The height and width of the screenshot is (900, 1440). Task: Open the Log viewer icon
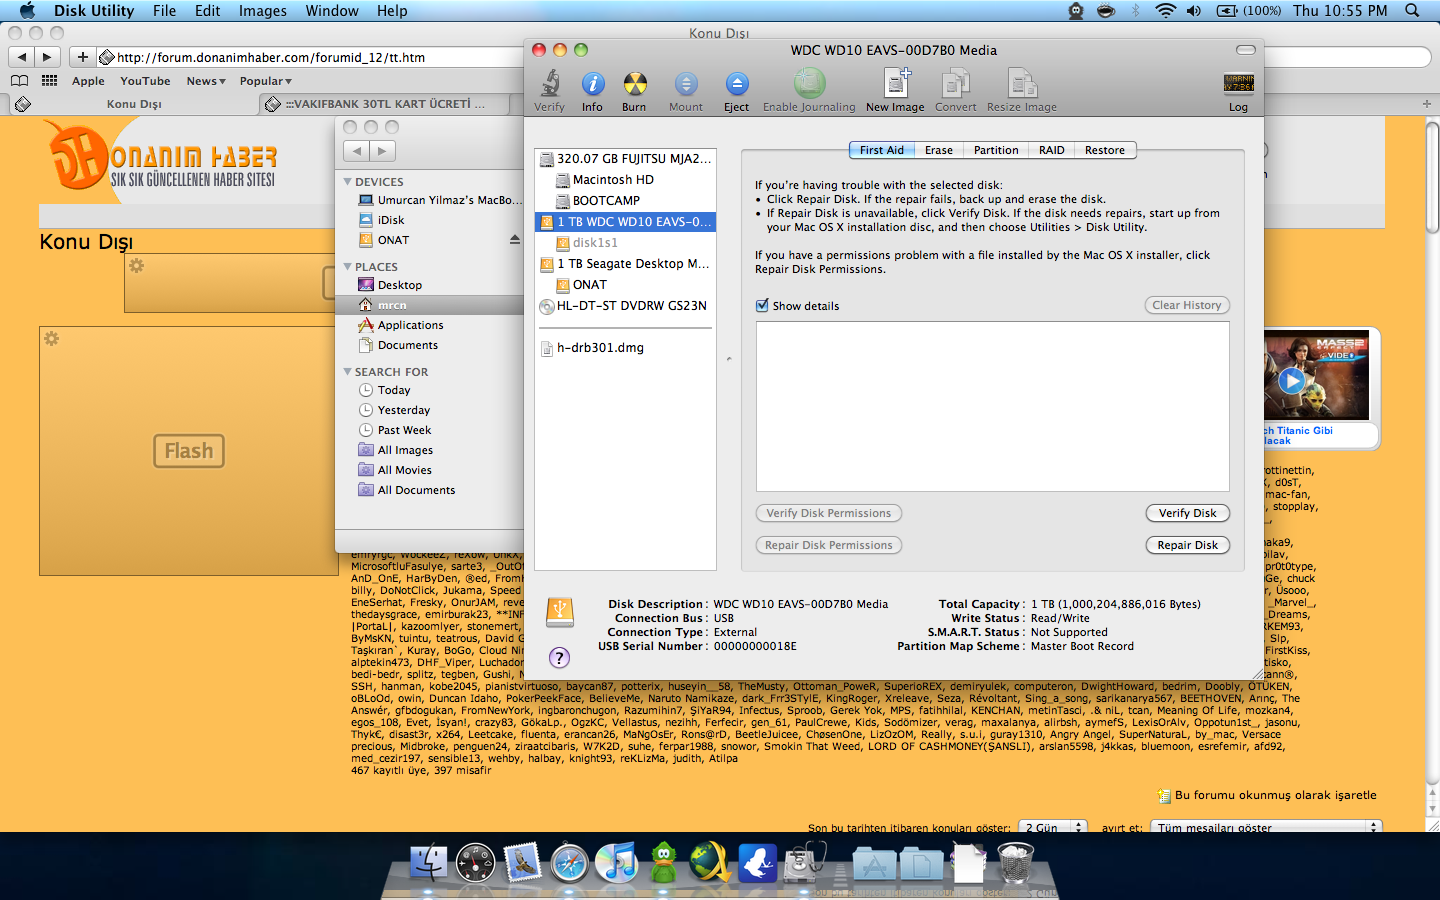pos(1238,84)
